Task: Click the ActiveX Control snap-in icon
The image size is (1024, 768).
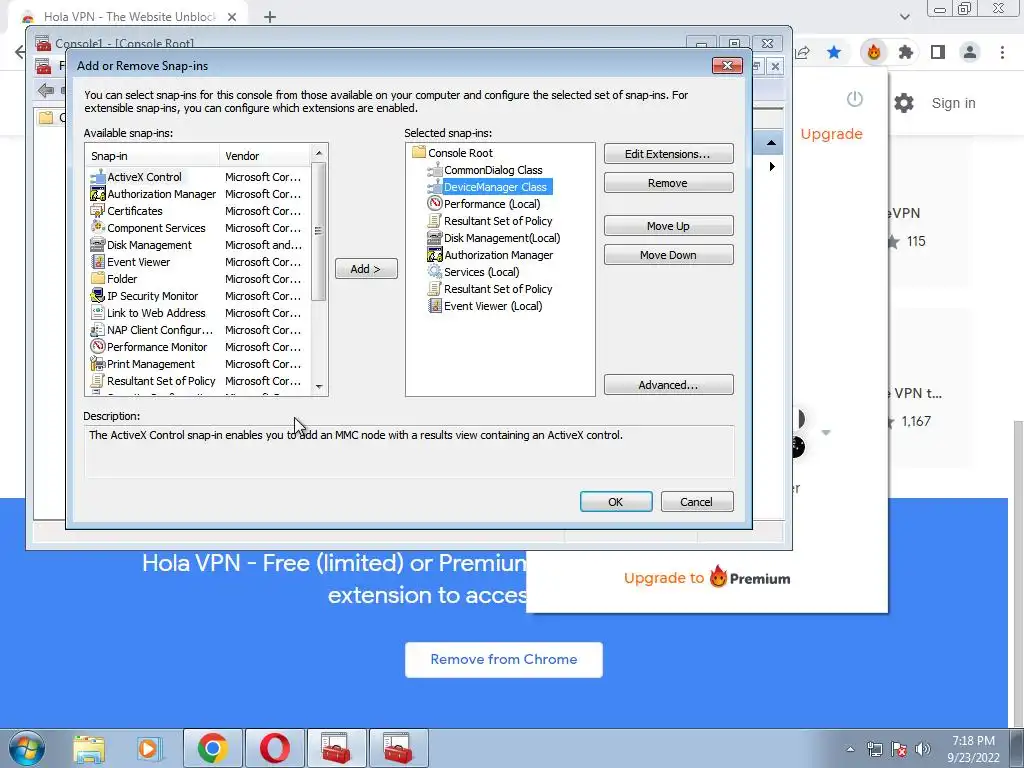Action: (97, 177)
